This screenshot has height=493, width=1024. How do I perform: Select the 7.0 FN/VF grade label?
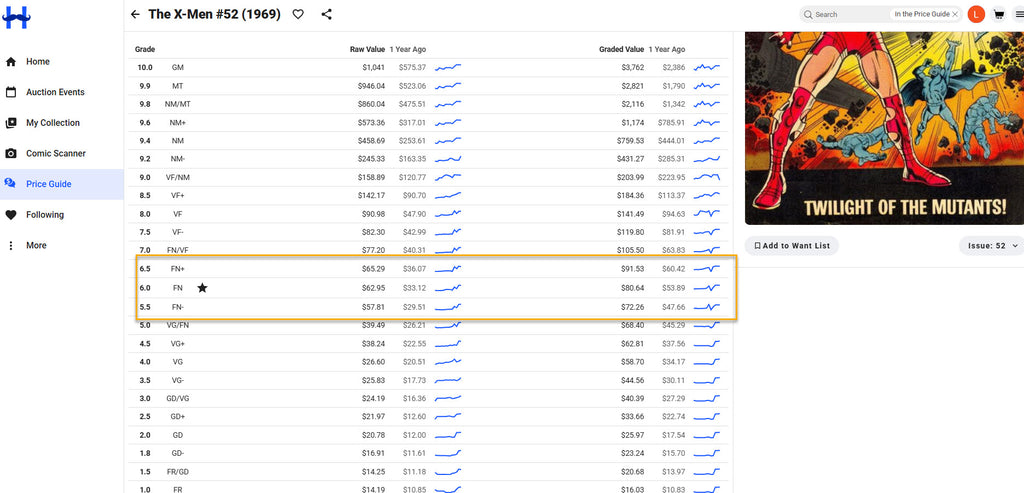pos(180,251)
